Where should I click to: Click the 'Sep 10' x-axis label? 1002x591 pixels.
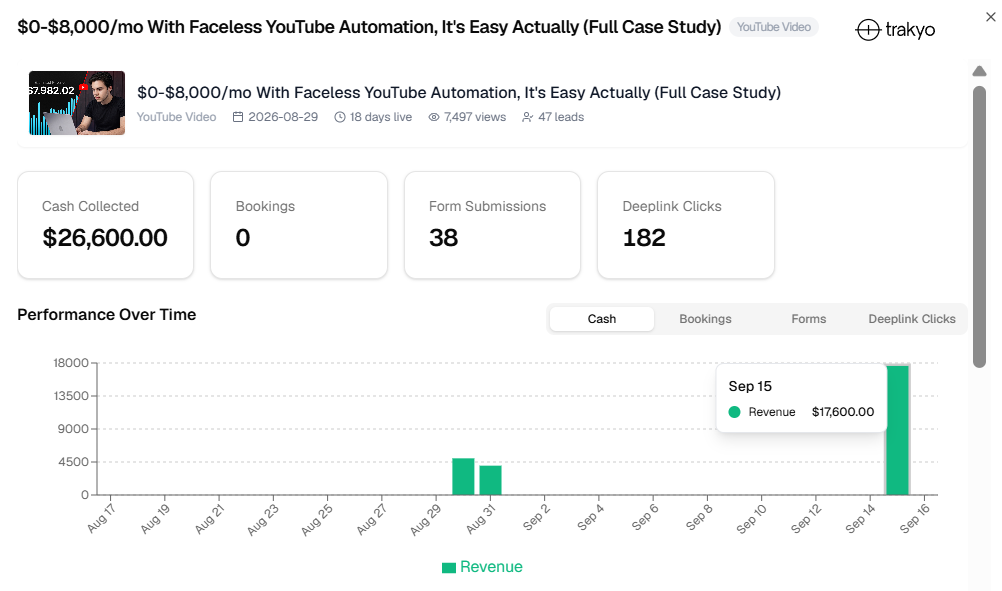[x=752, y=518]
